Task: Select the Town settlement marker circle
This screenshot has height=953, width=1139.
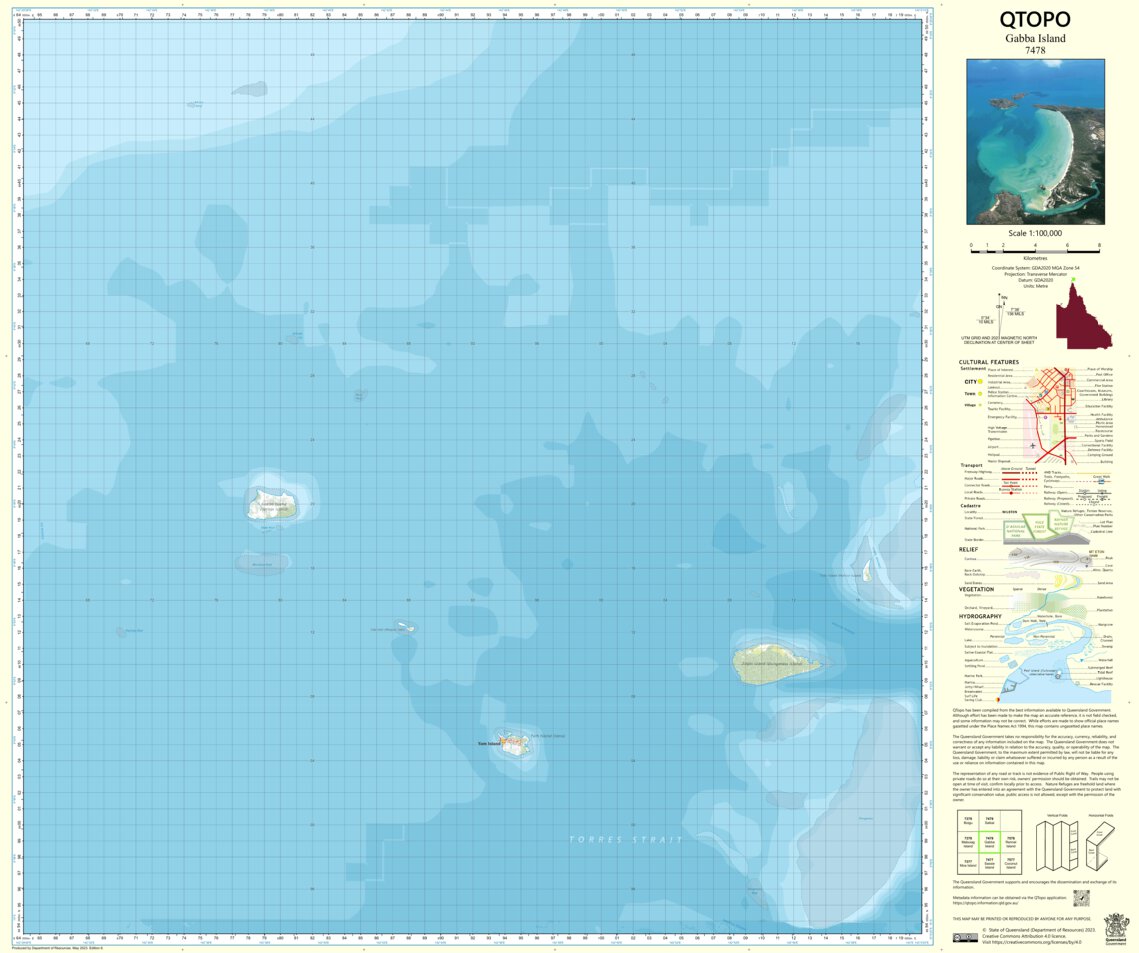Action: click(980, 394)
